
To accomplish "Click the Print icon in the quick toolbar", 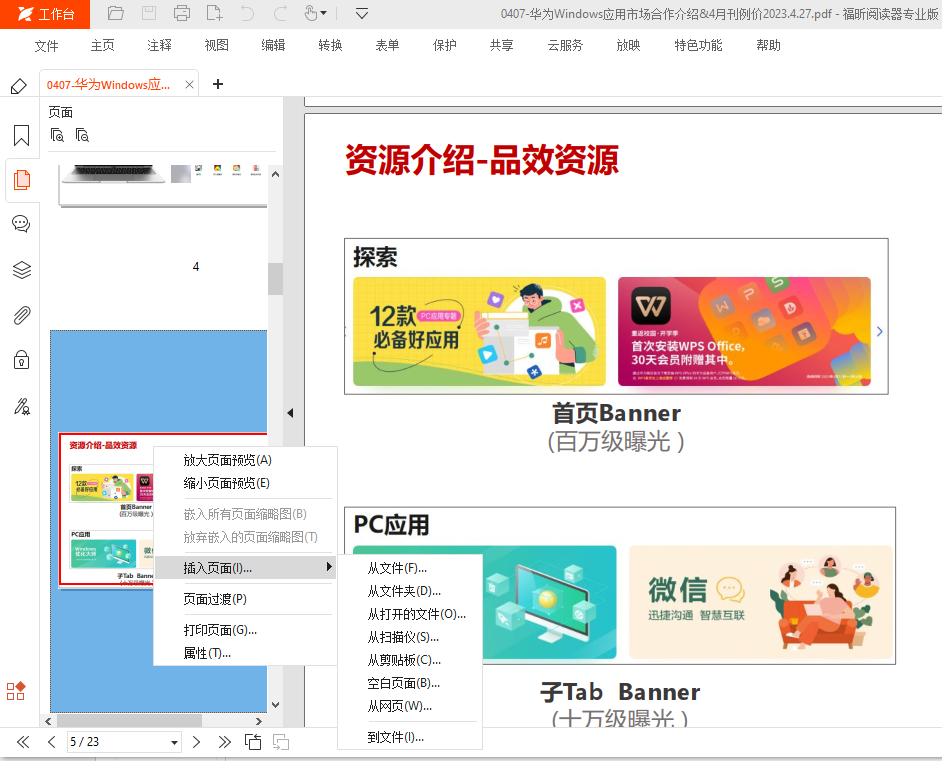I will pyautogui.click(x=181, y=14).
